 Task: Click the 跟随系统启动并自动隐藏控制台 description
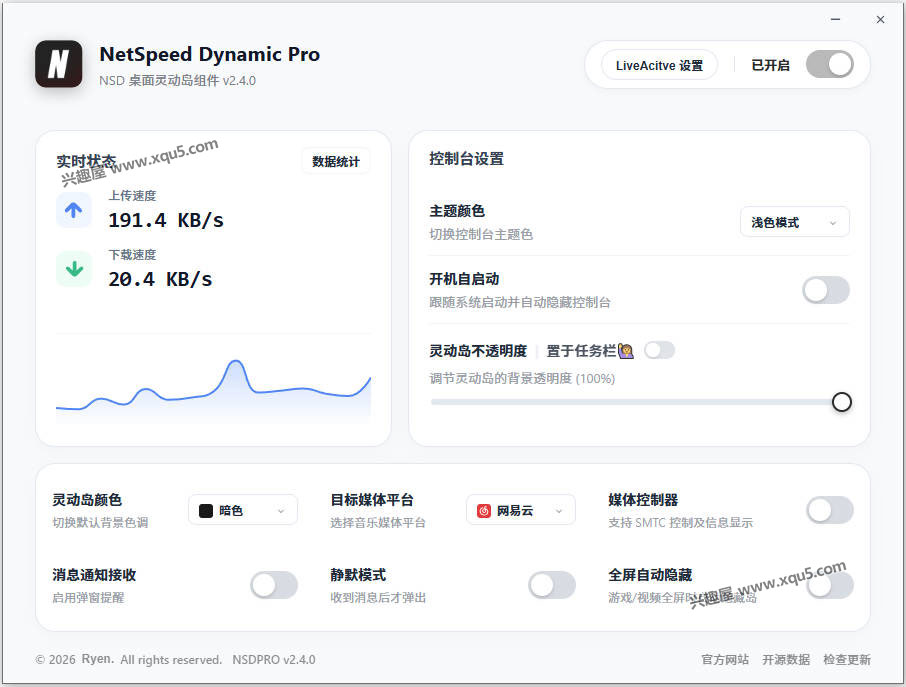[519, 302]
